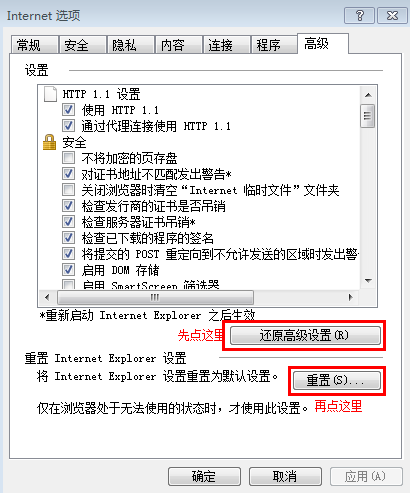This screenshot has height=493, width=410.
Task: Click the horizontal scroll left arrow
Action: pyautogui.click(x=47, y=297)
